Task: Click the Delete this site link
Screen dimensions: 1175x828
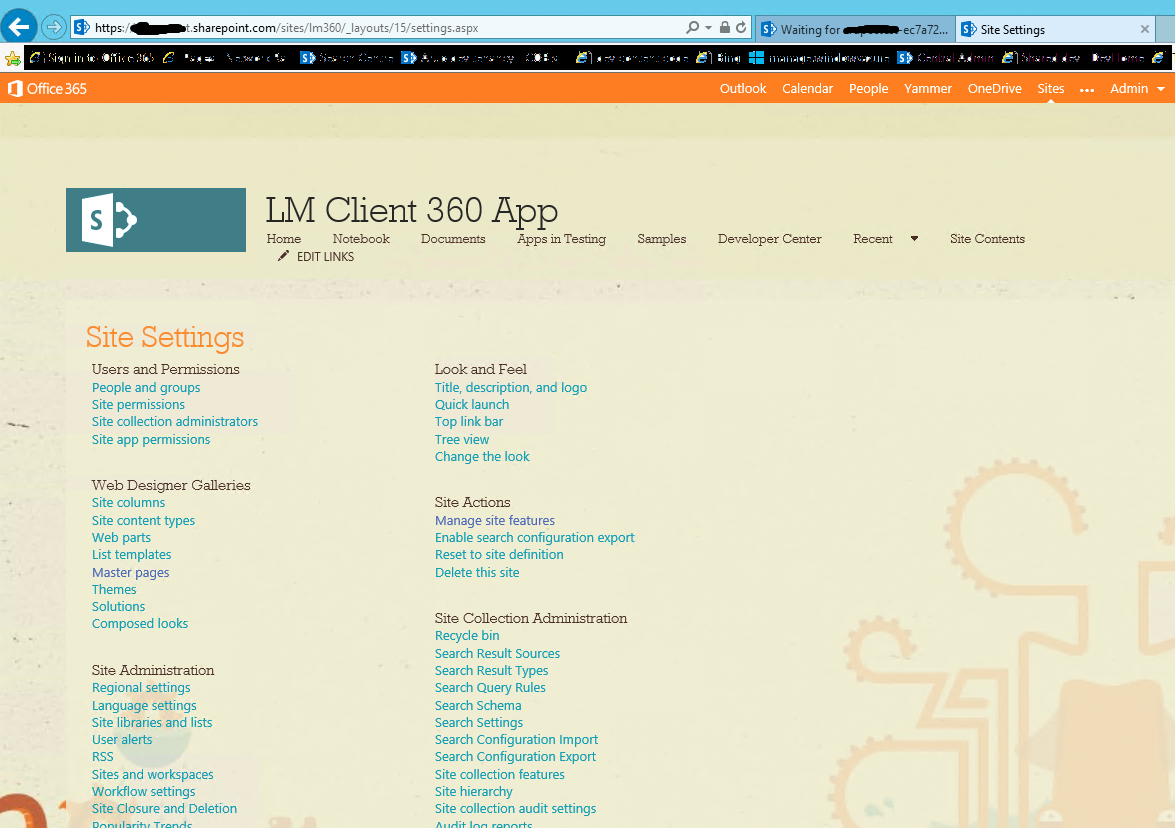Action: tap(477, 572)
